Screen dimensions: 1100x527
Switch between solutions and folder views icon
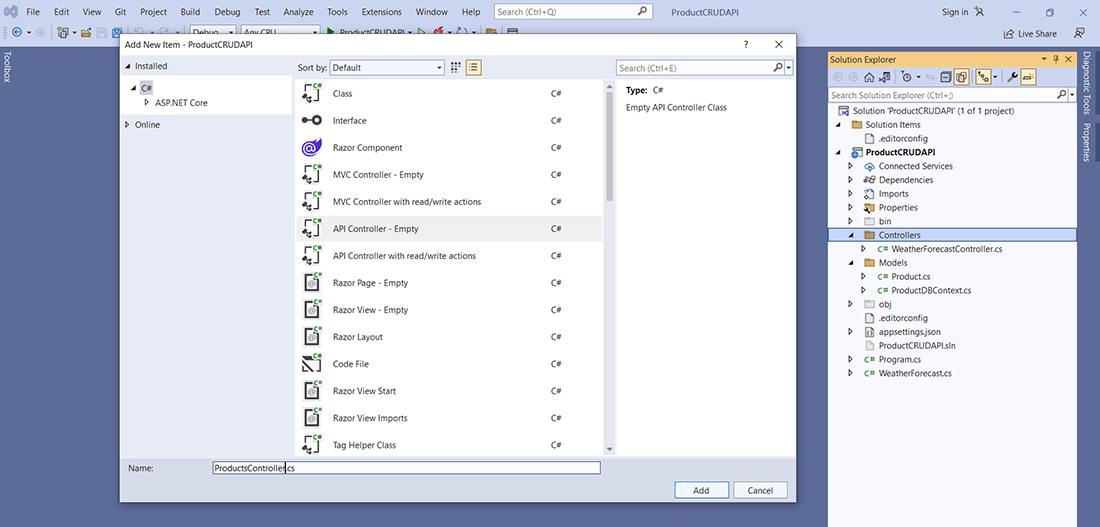(885, 77)
